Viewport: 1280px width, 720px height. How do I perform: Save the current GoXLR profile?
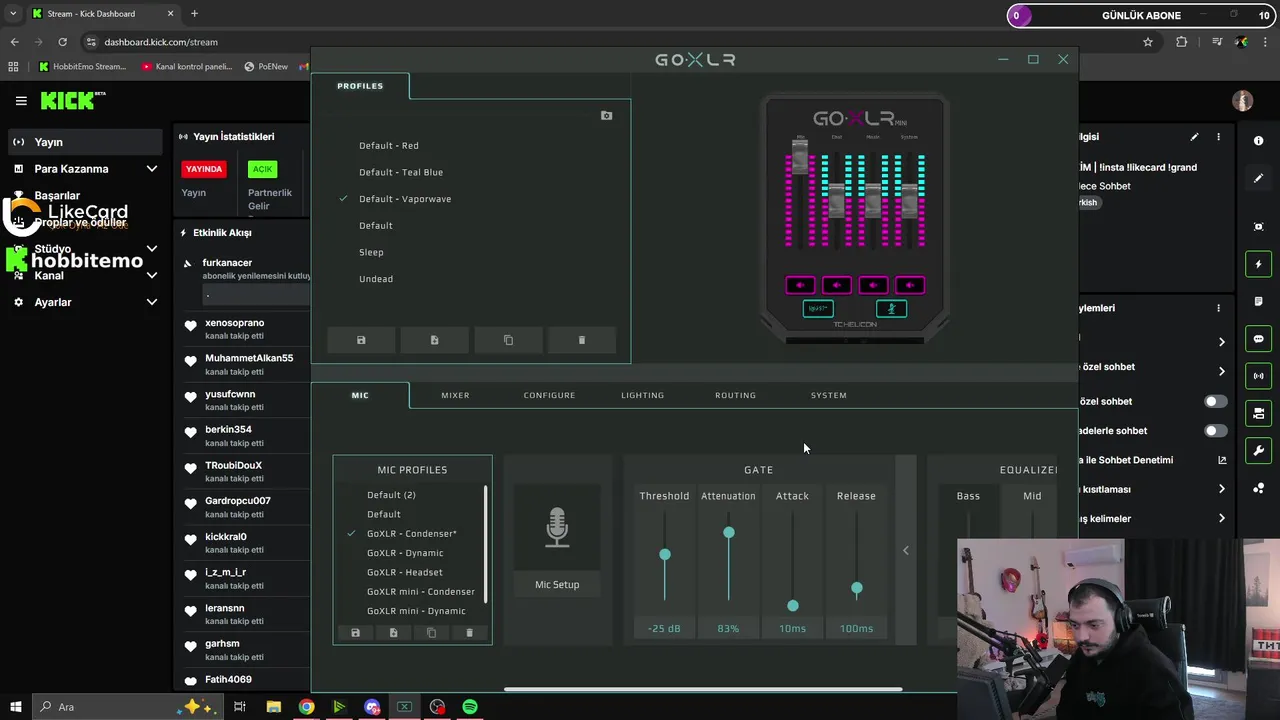pyautogui.click(x=361, y=340)
